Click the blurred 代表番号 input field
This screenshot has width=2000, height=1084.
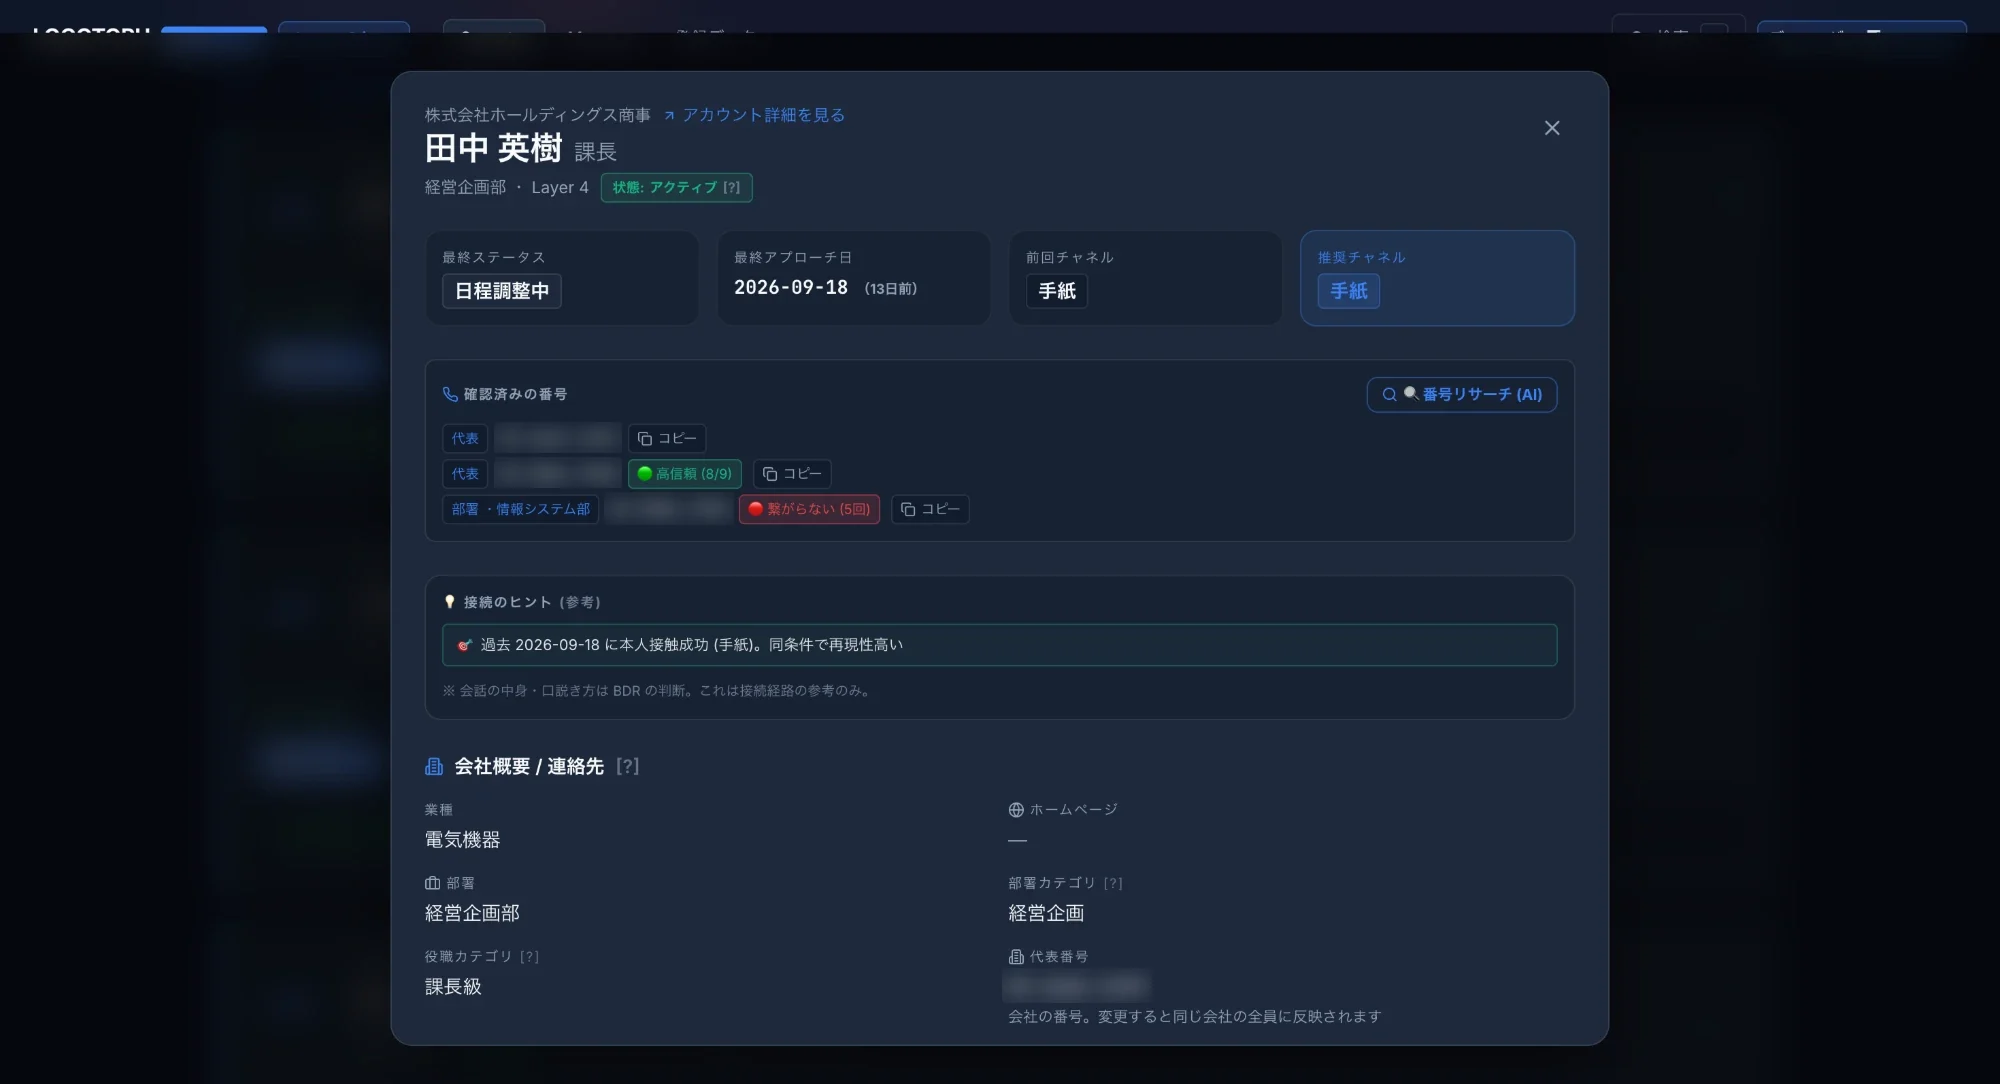pyautogui.click(x=1076, y=987)
